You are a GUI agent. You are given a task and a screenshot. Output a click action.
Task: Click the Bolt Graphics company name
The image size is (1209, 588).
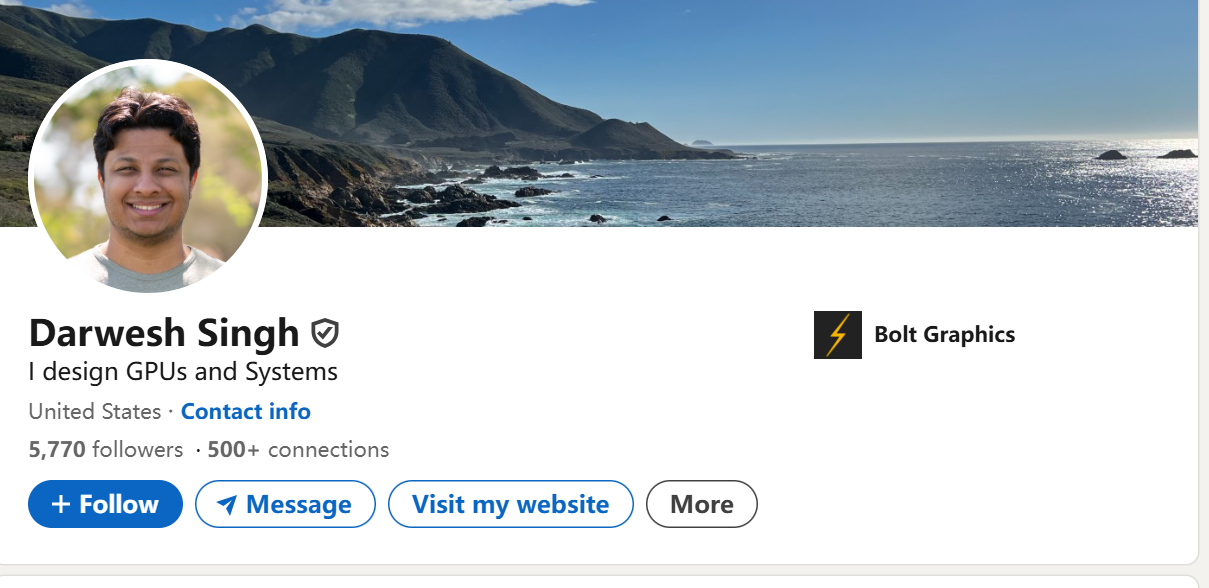click(x=944, y=335)
